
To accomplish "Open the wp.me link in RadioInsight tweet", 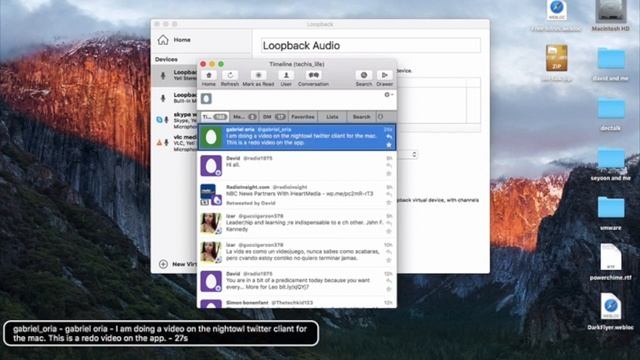I will click(349, 194).
